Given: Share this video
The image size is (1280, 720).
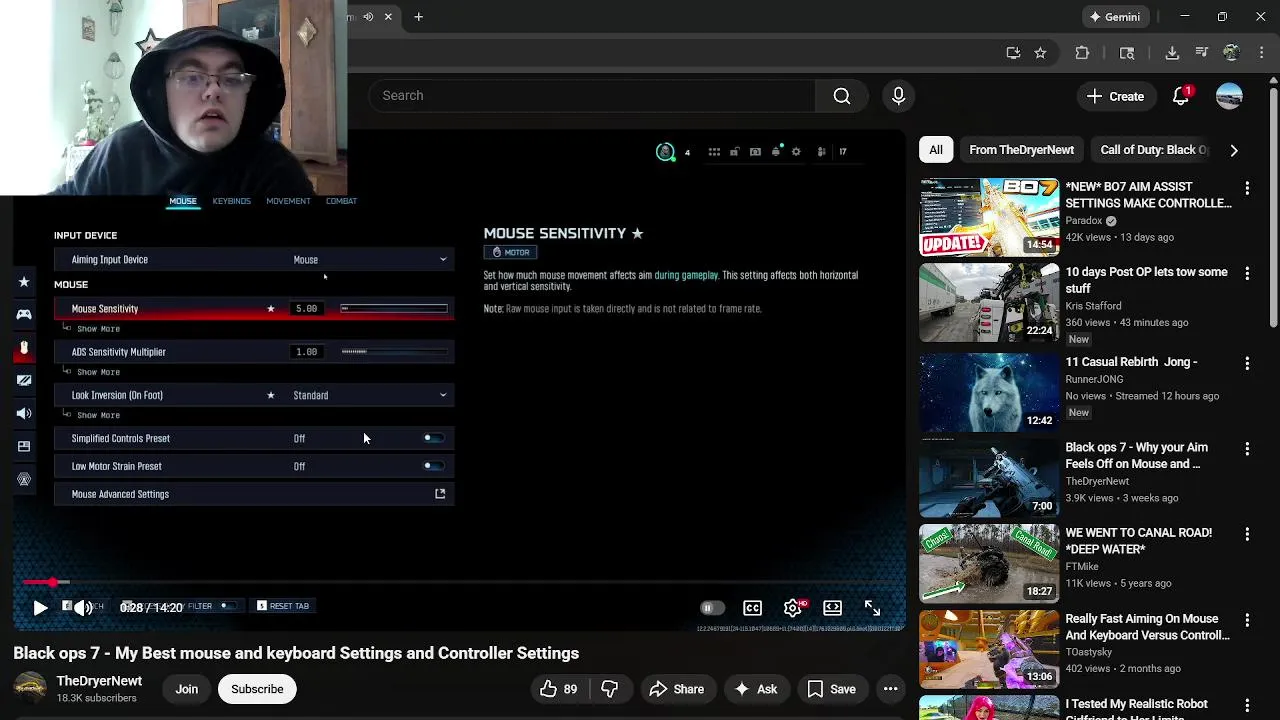Looking at the screenshot, I should 676,689.
